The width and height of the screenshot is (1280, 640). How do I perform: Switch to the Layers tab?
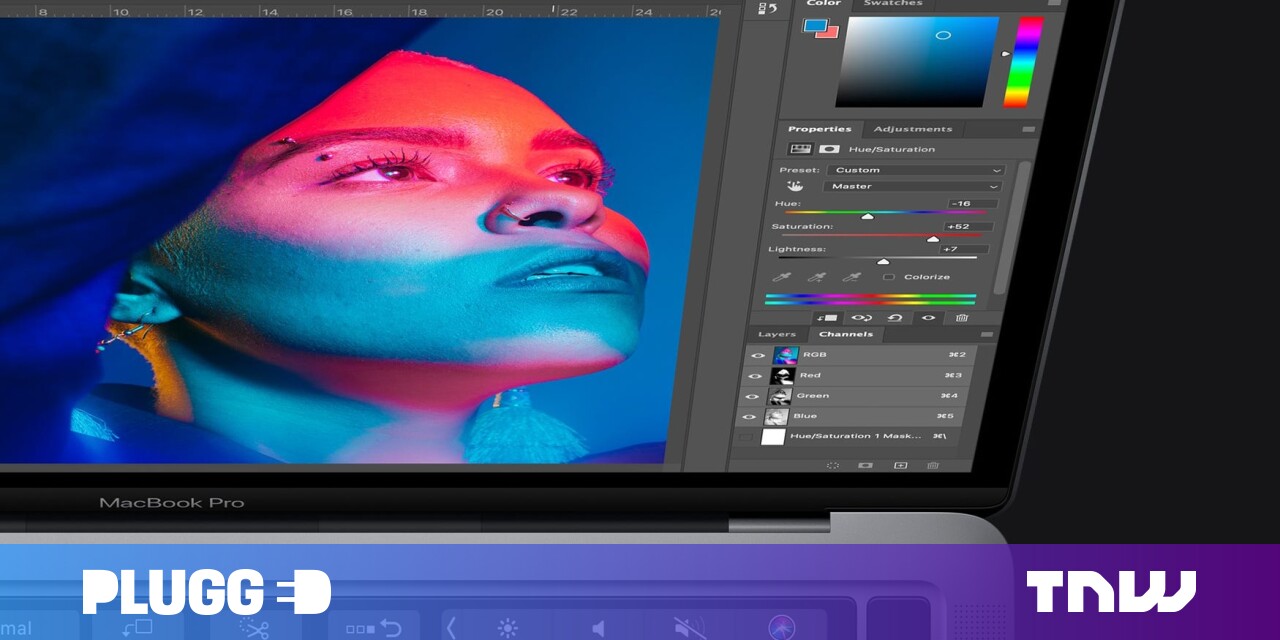coord(777,334)
